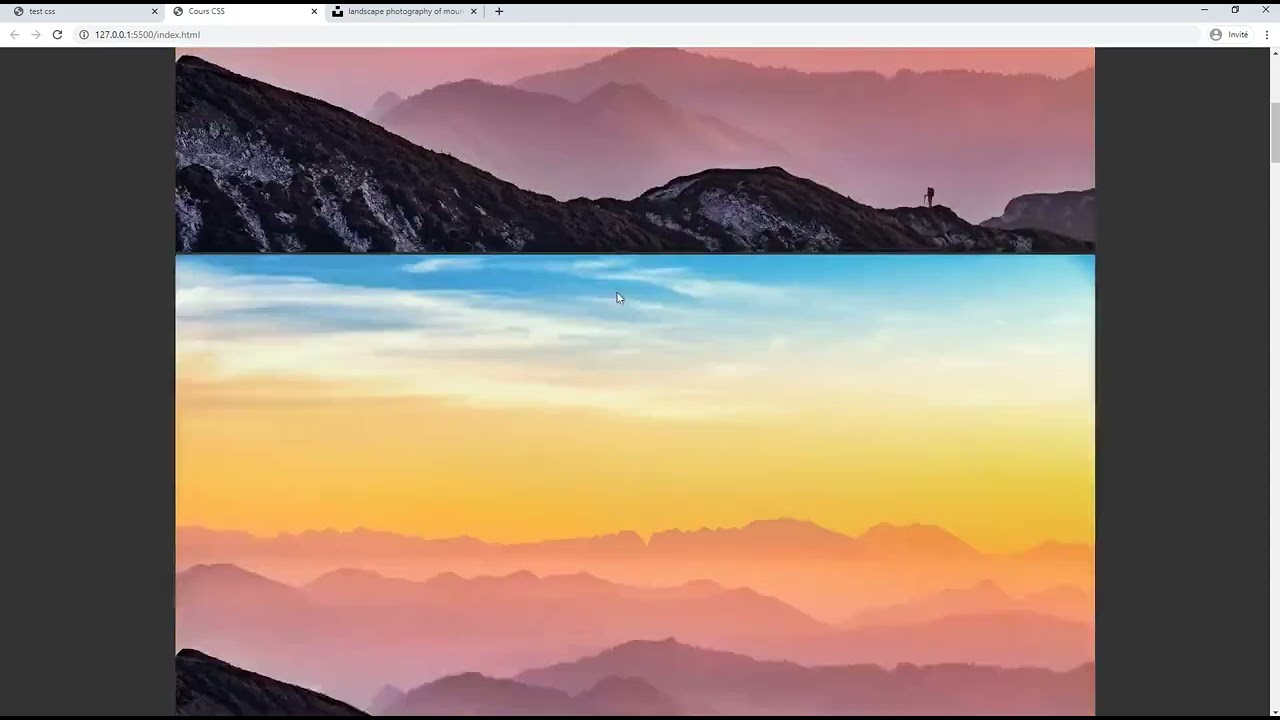The height and width of the screenshot is (720, 1280).
Task: Click the Unsplash favicon on landscape tab
Action: pos(337,11)
